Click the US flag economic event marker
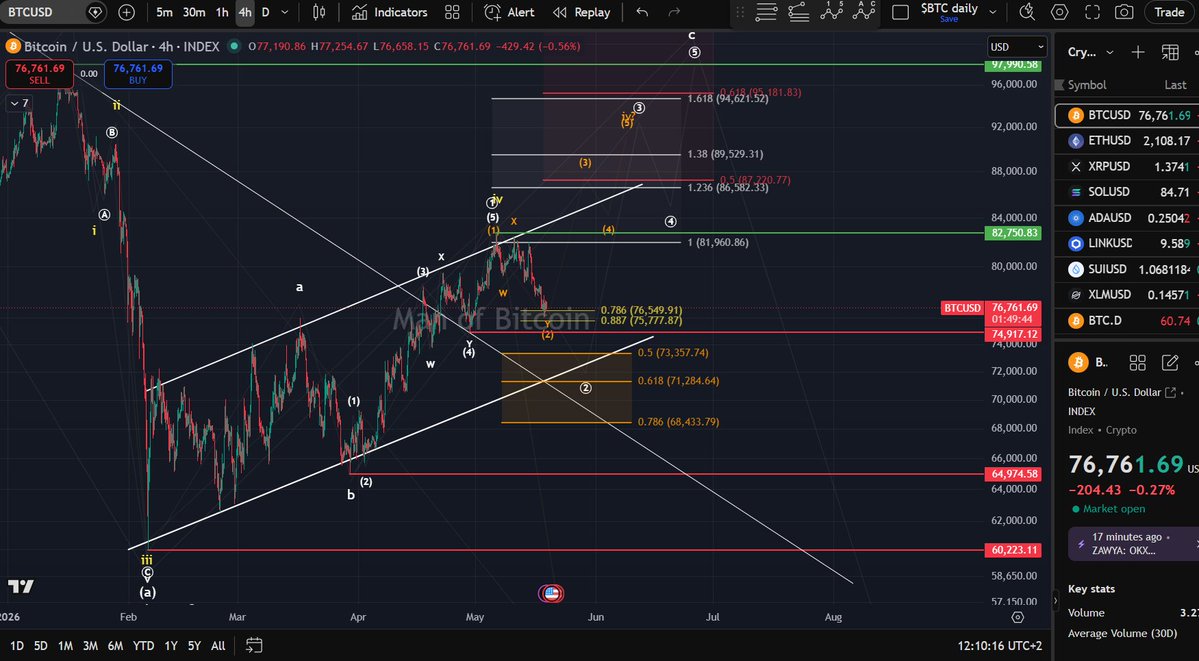1199x661 pixels. coord(551,593)
